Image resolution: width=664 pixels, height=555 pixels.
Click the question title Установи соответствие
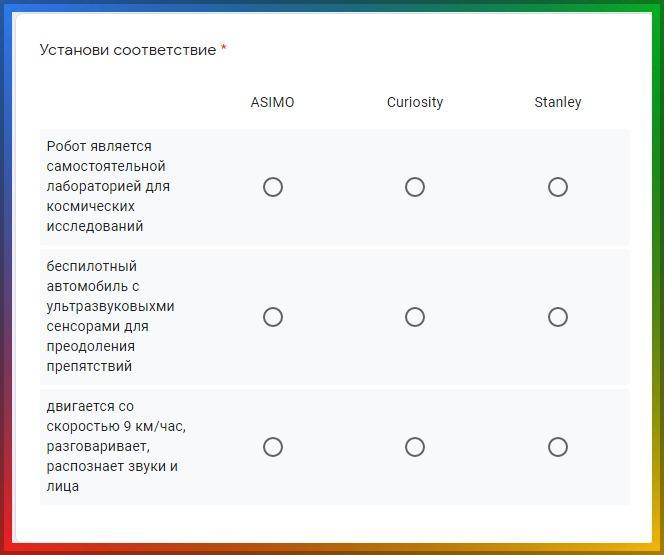pos(128,50)
